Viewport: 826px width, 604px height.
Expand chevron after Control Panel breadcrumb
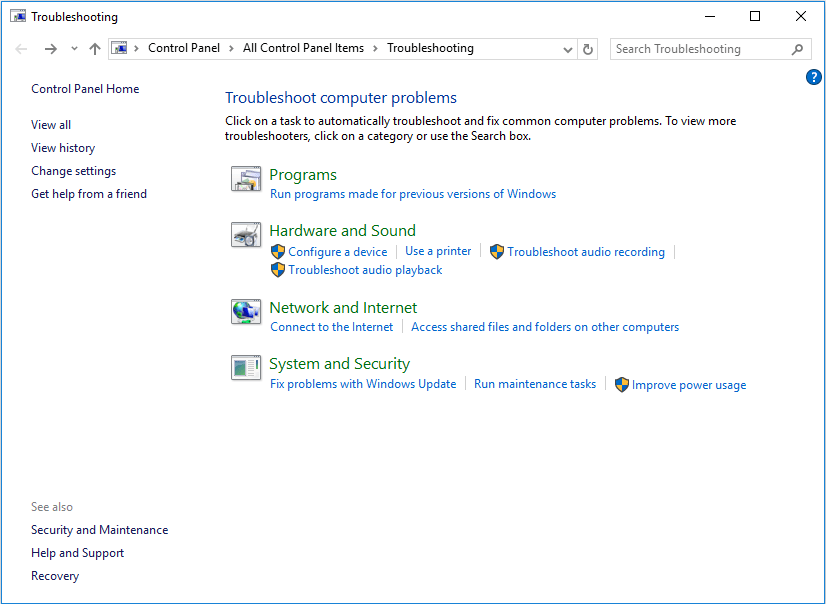coord(230,48)
